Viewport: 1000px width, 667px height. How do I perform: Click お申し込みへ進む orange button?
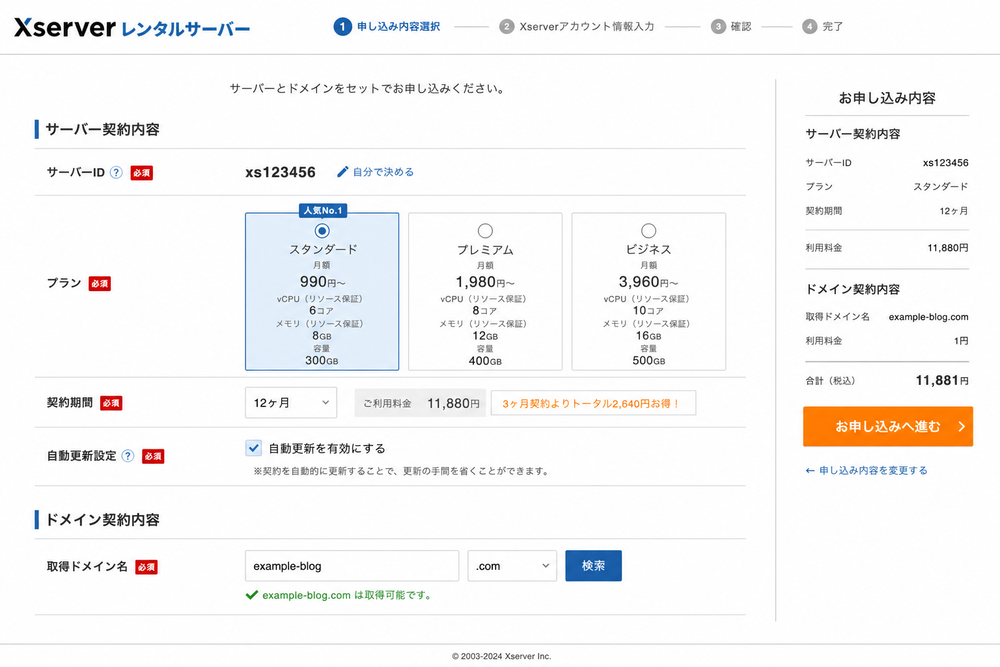[888, 426]
